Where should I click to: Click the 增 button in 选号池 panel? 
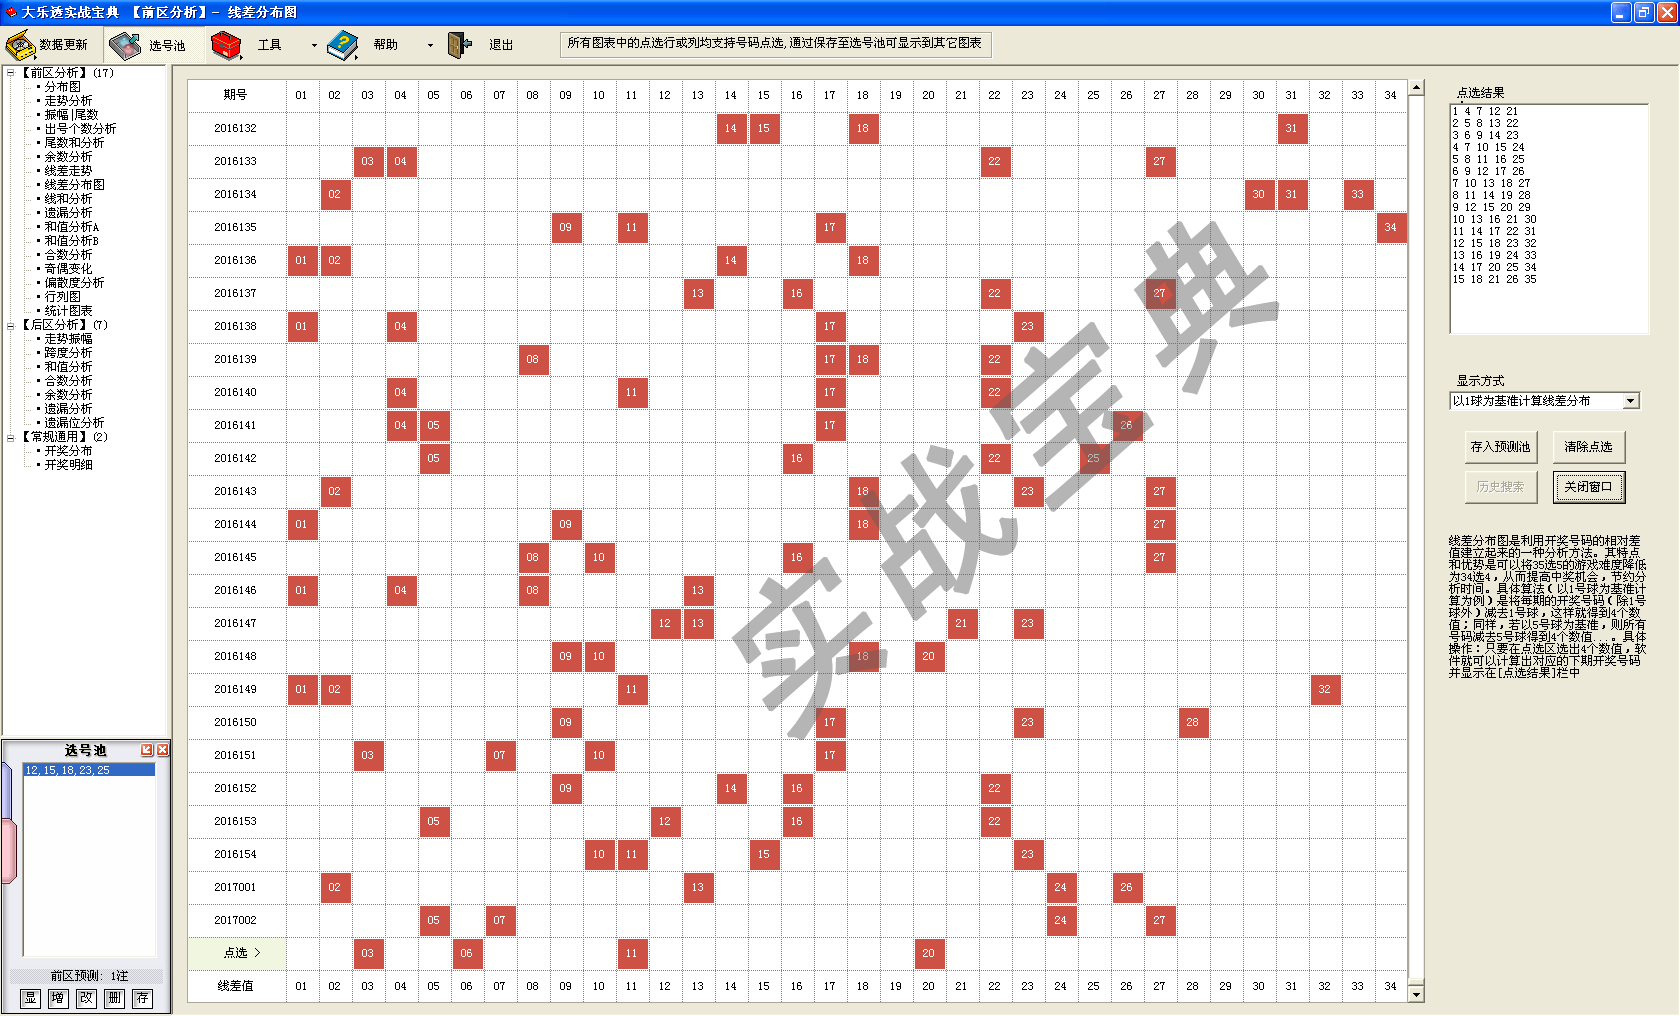(x=59, y=998)
